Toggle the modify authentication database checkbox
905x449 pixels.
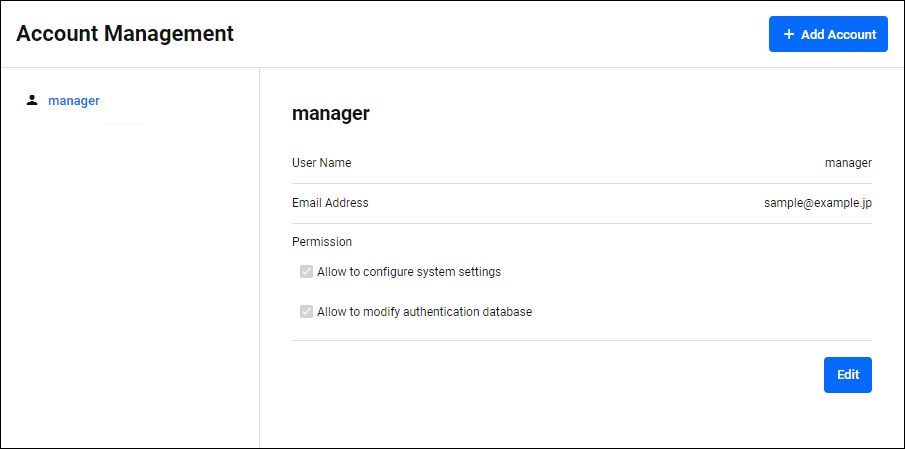click(x=307, y=312)
